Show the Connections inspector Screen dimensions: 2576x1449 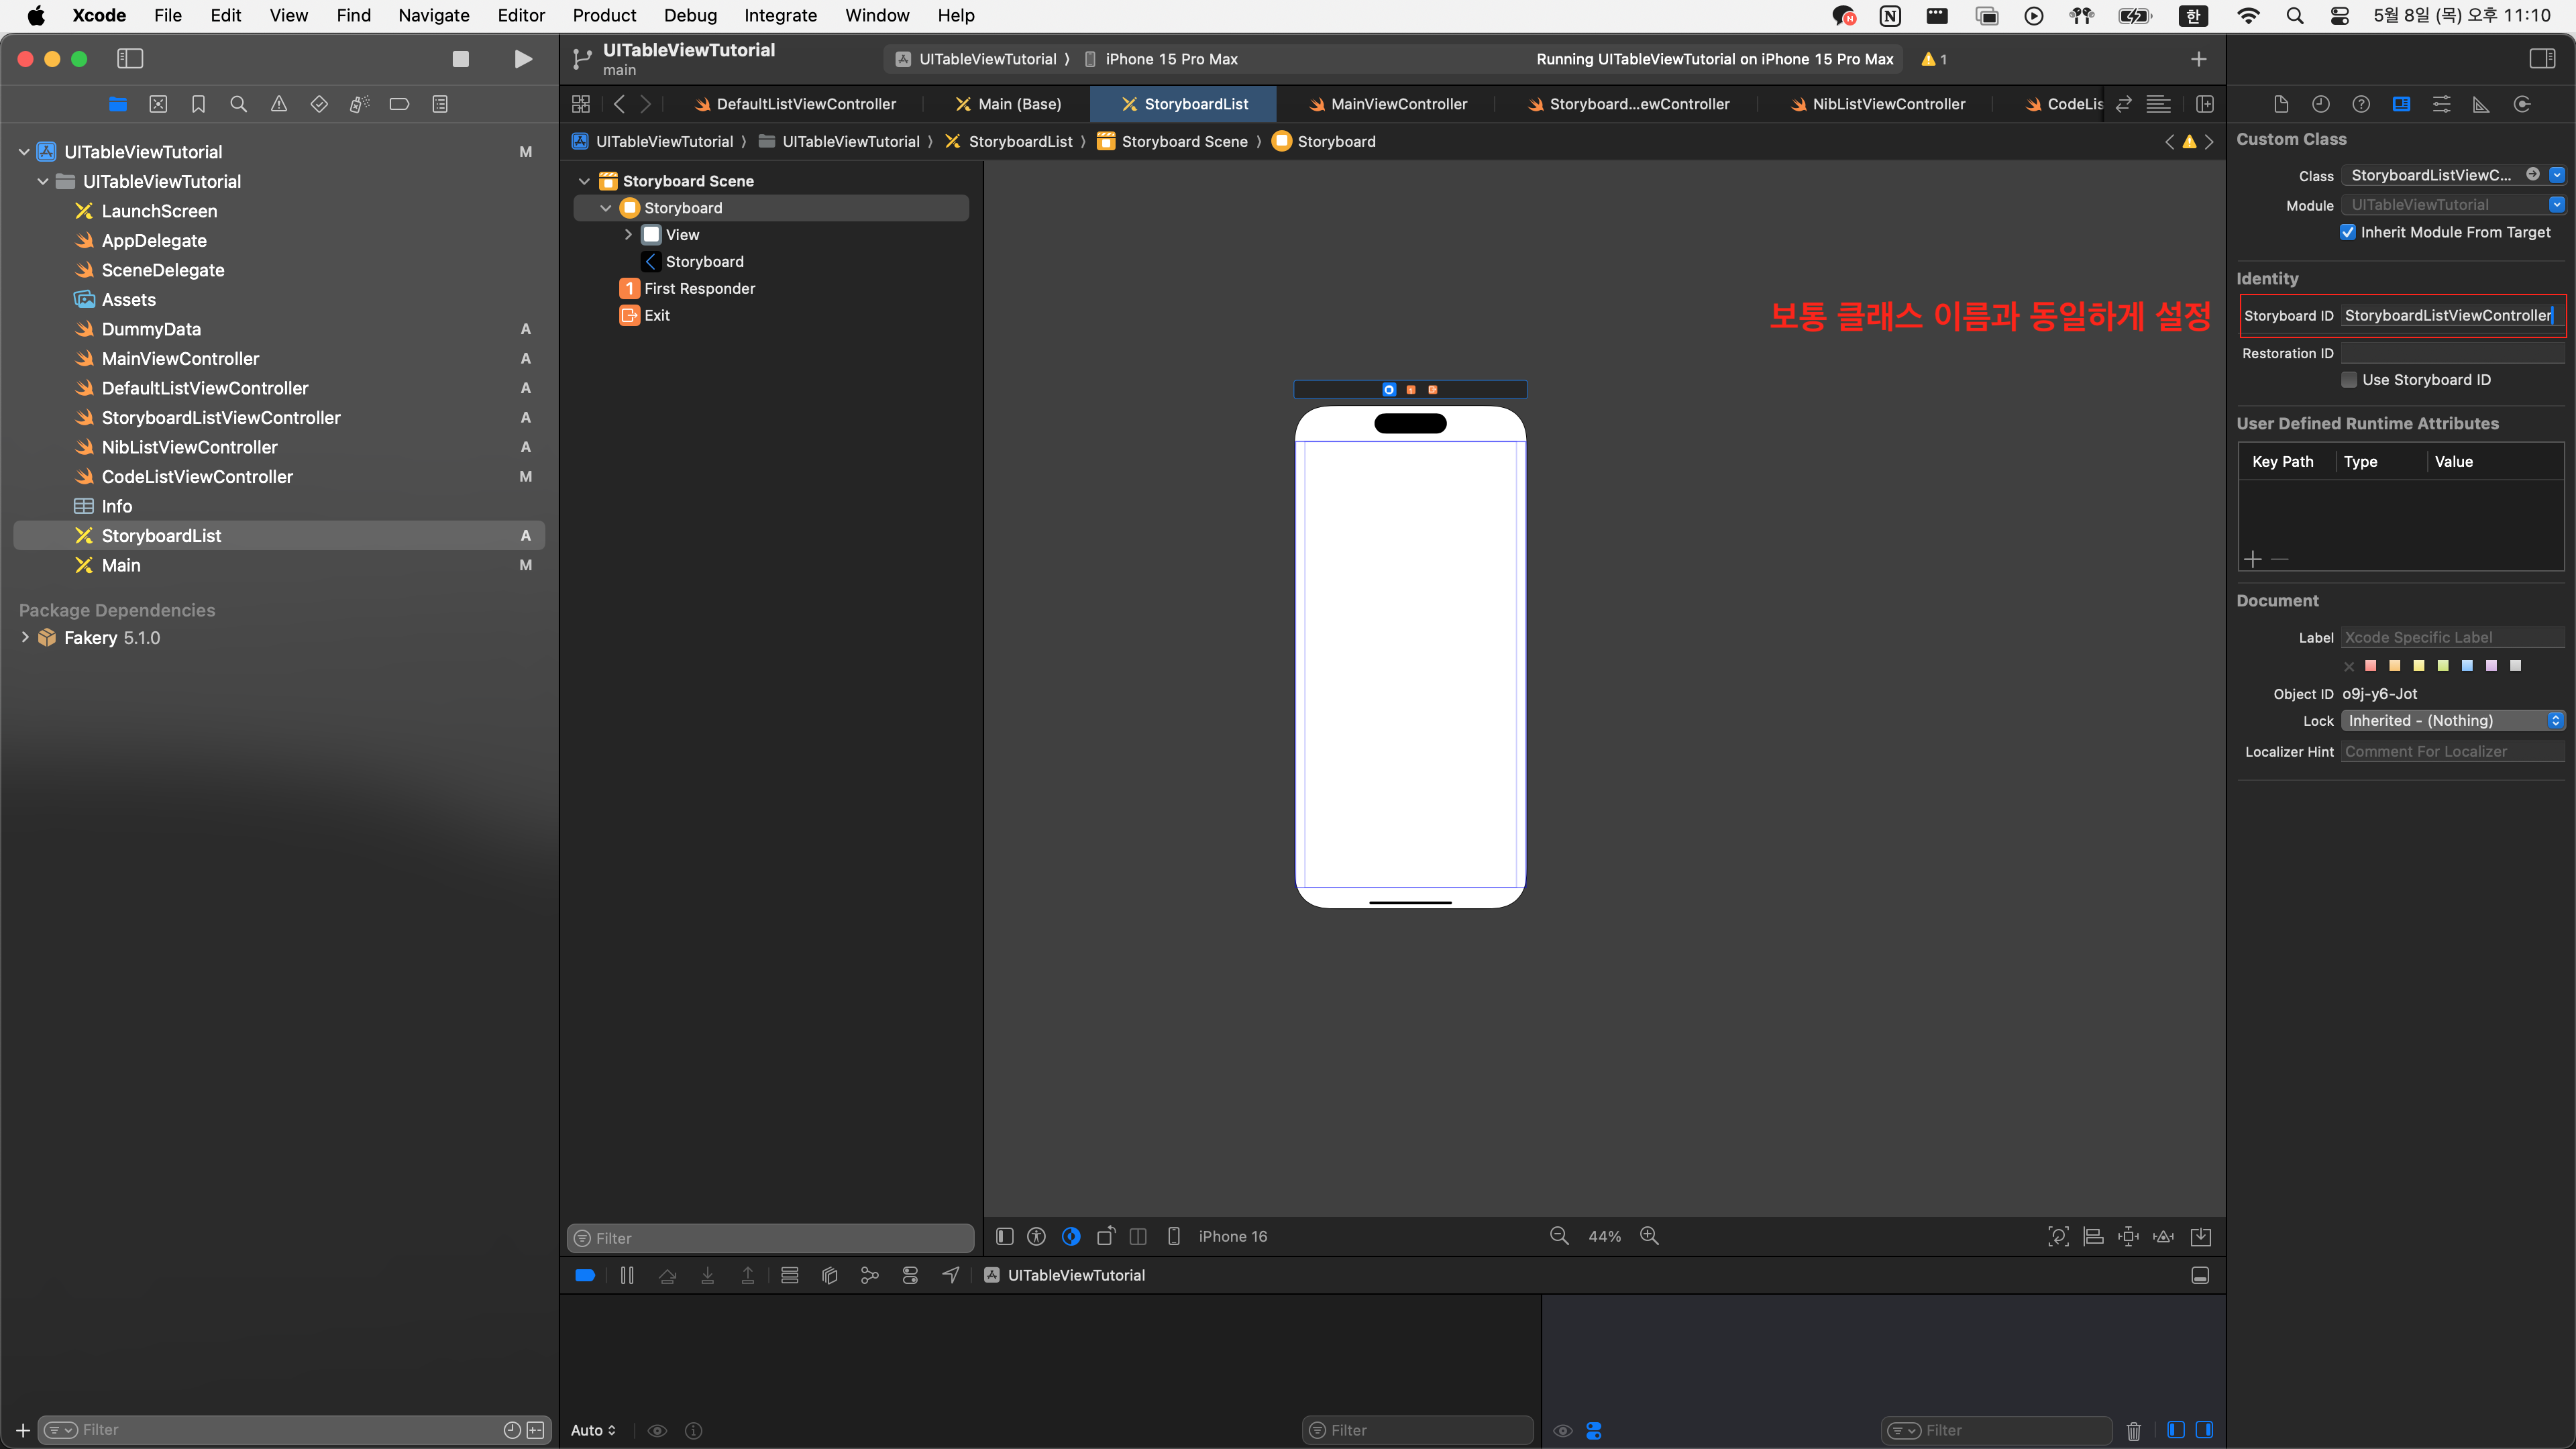(x=2522, y=104)
